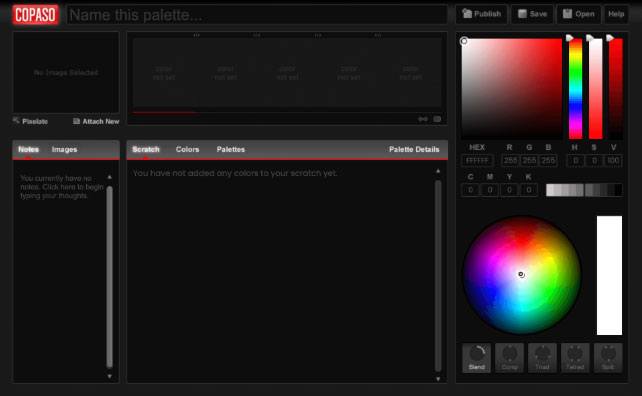Screen dimensions: 642x396
Task: Click the Notes panel scroll-down arrow
Action: coord(109,376)
